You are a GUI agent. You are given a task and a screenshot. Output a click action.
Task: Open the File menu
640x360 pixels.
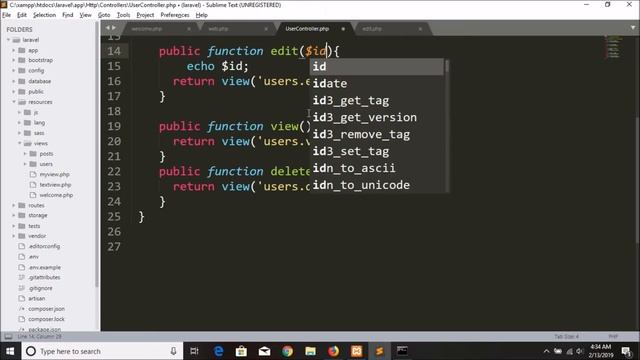(x=7, y=15)
